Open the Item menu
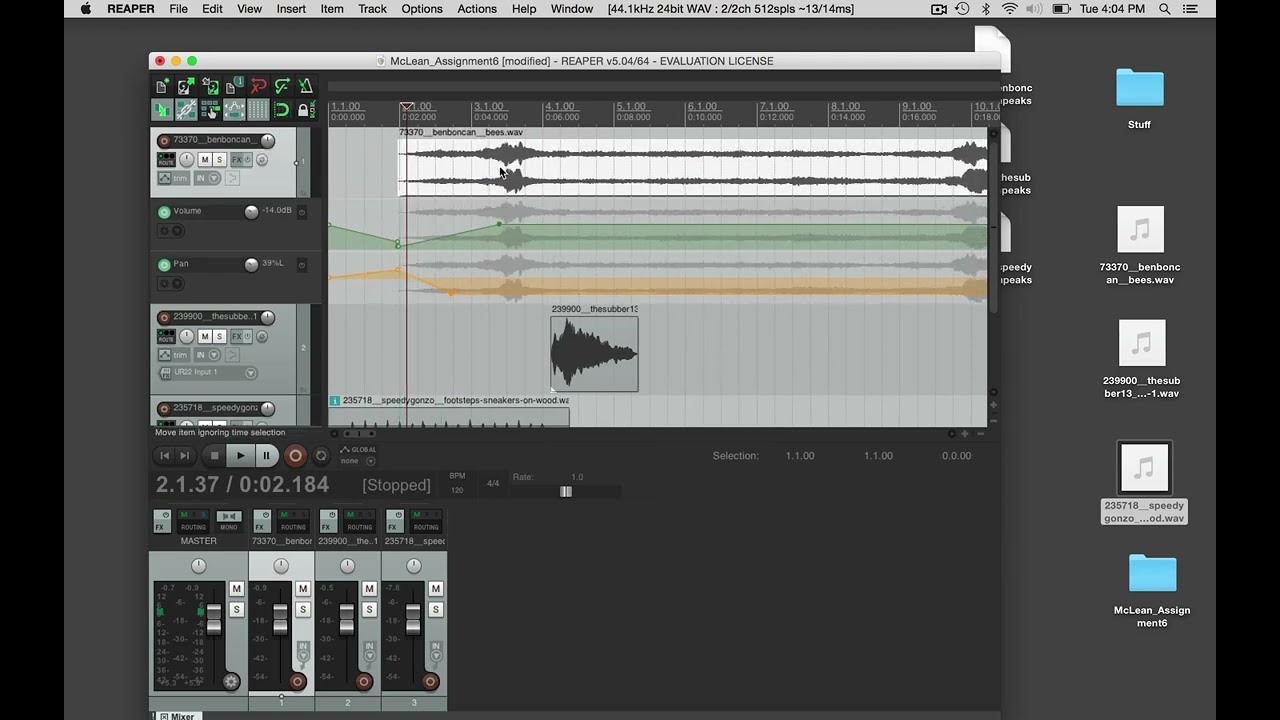 [332, 9]
